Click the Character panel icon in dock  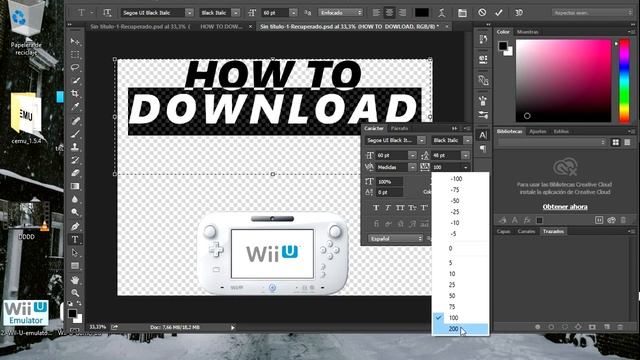(x=483, y=135)
